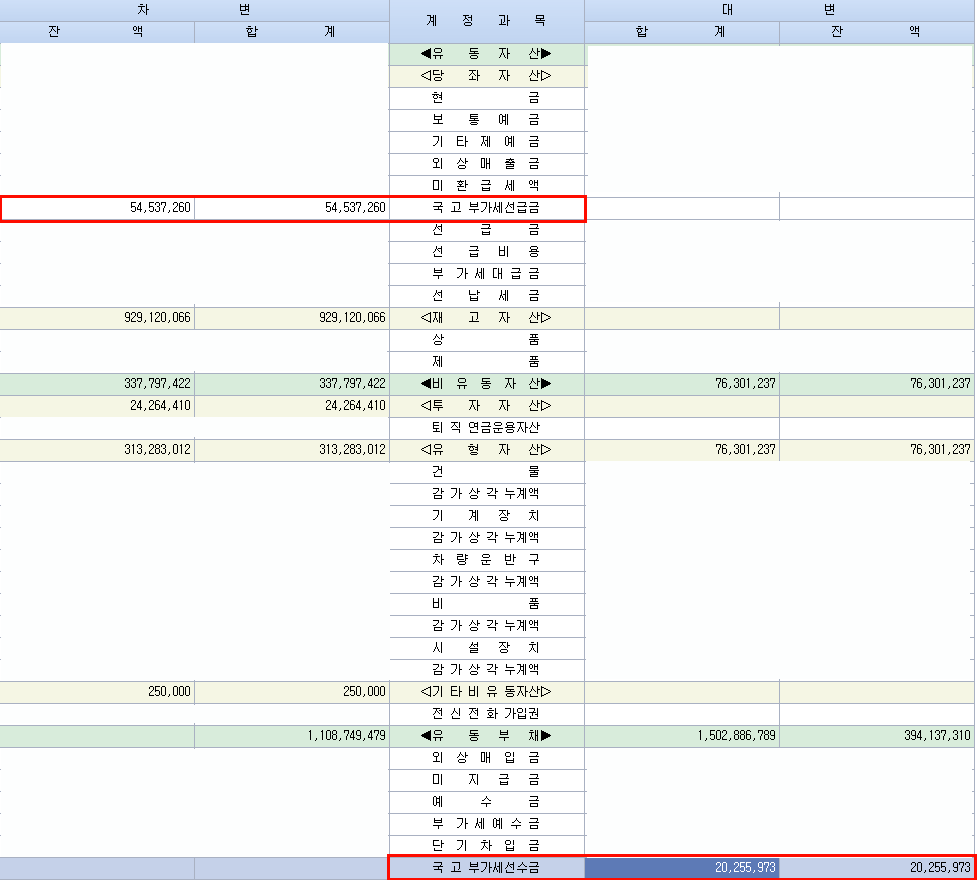Select the 보통예금 account row
The width and height of the screenshot is (980, 880).
(486, 120)
